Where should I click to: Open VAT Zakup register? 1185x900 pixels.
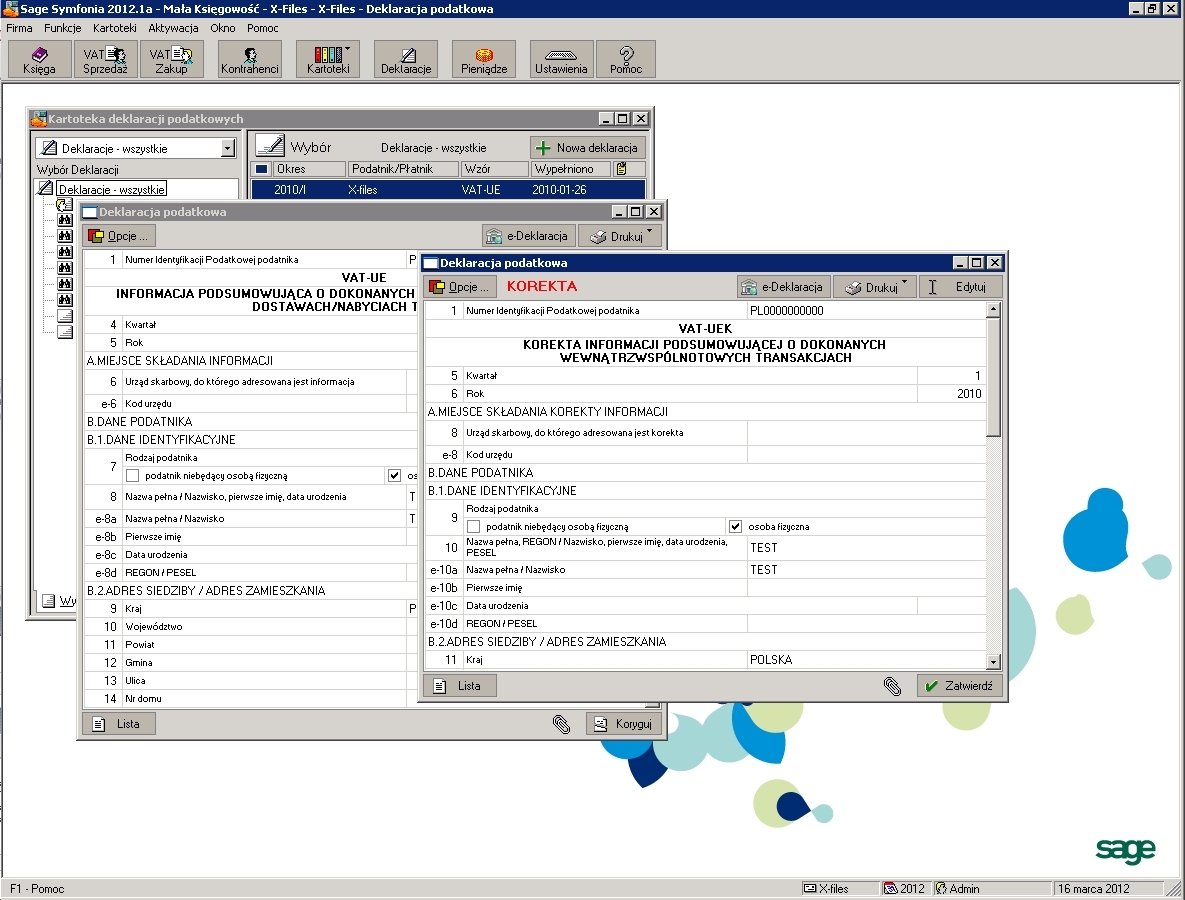point(172,59)
